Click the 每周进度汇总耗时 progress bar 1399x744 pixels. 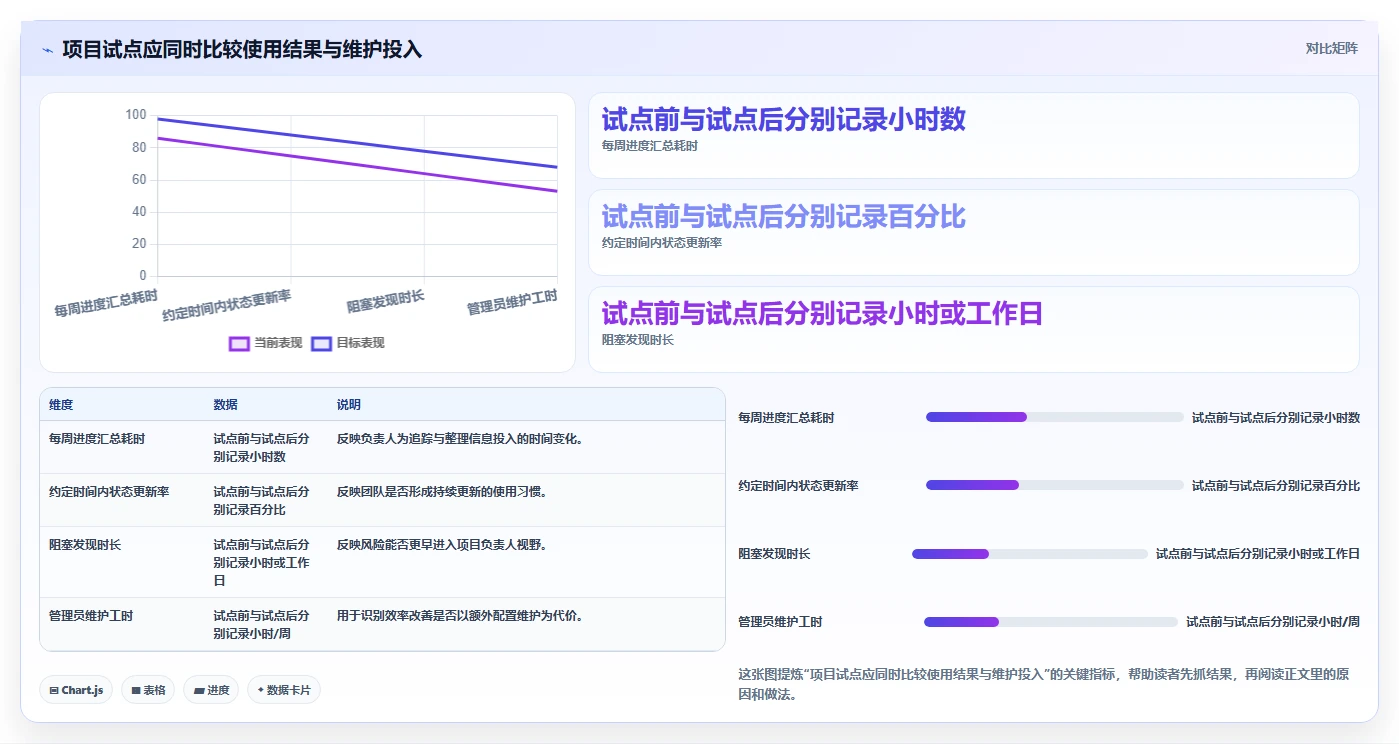click(x=1054, y=417)
